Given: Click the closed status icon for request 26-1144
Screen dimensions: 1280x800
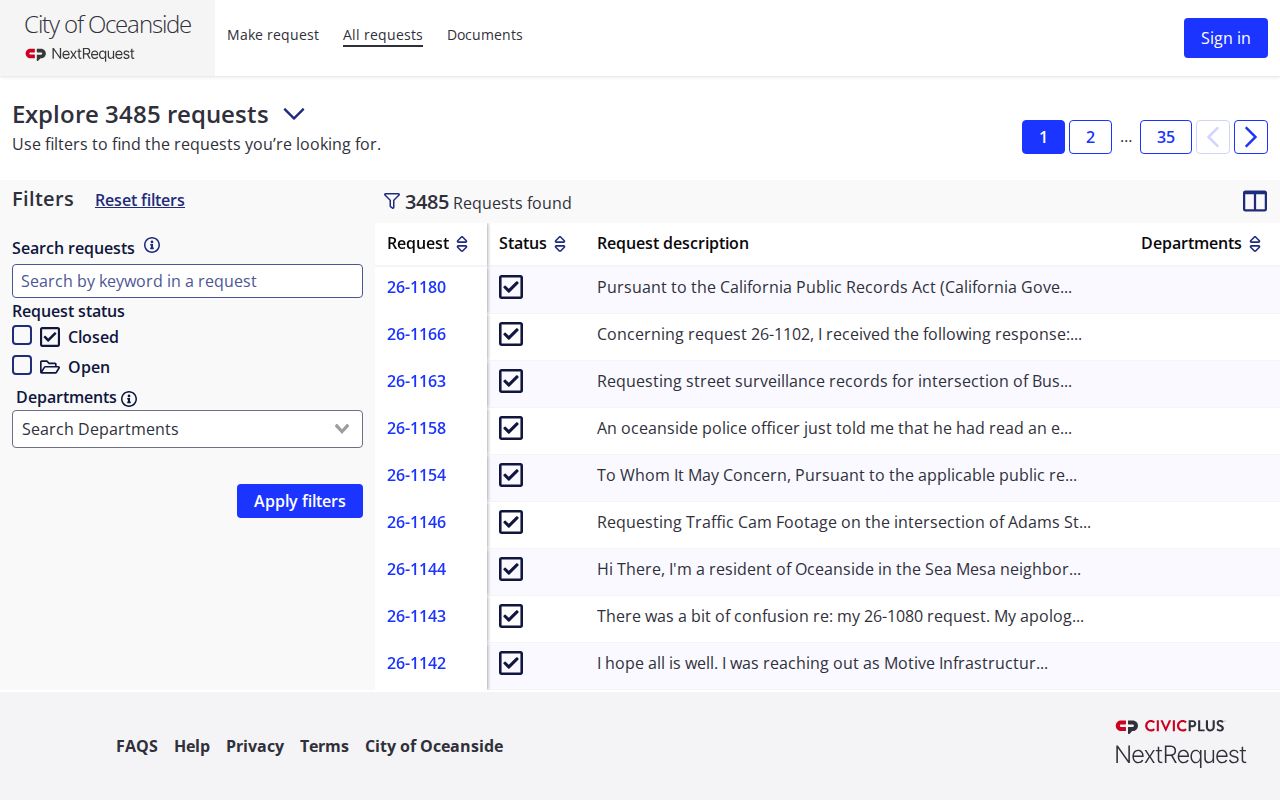Looking at the screenshot, I should pos(511,569).
